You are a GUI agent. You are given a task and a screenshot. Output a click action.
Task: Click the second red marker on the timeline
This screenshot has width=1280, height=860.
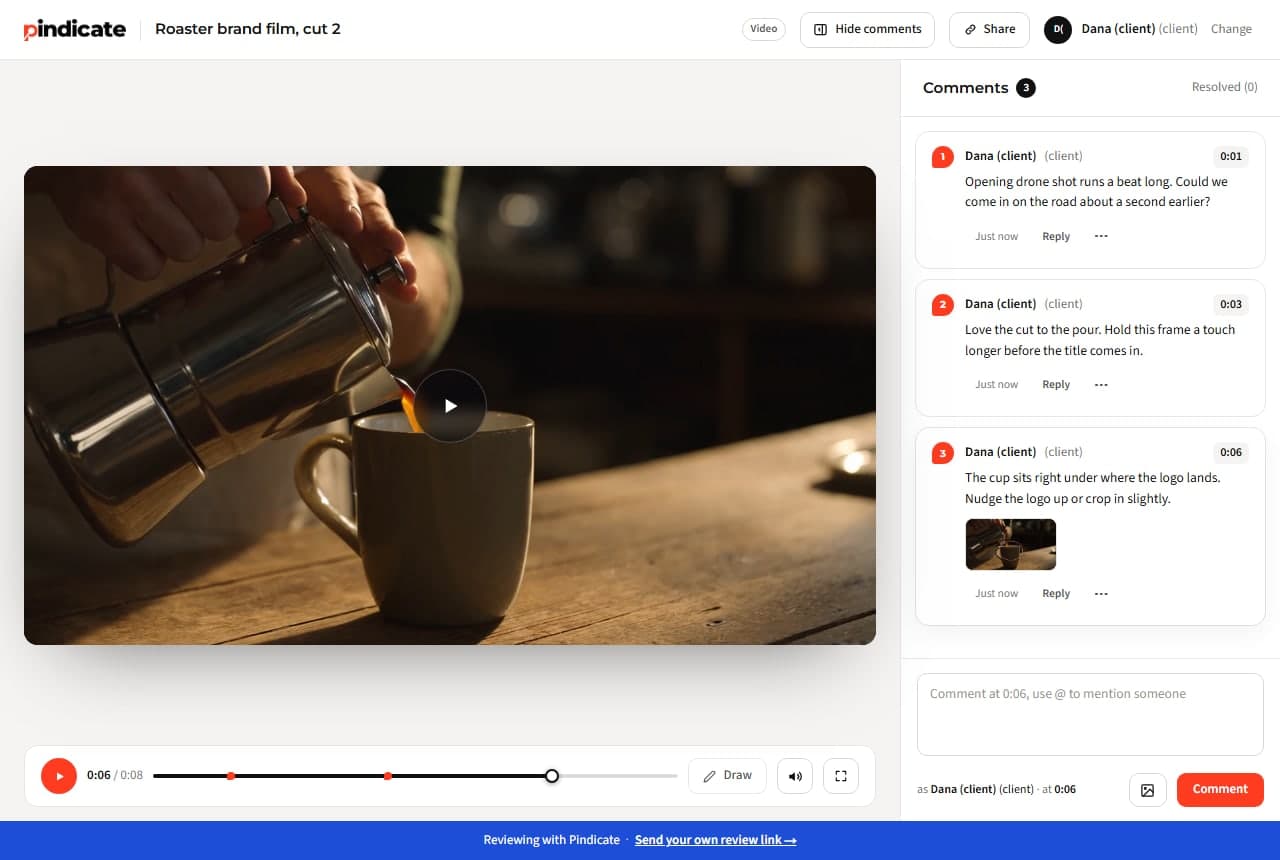tap(388, 776)
